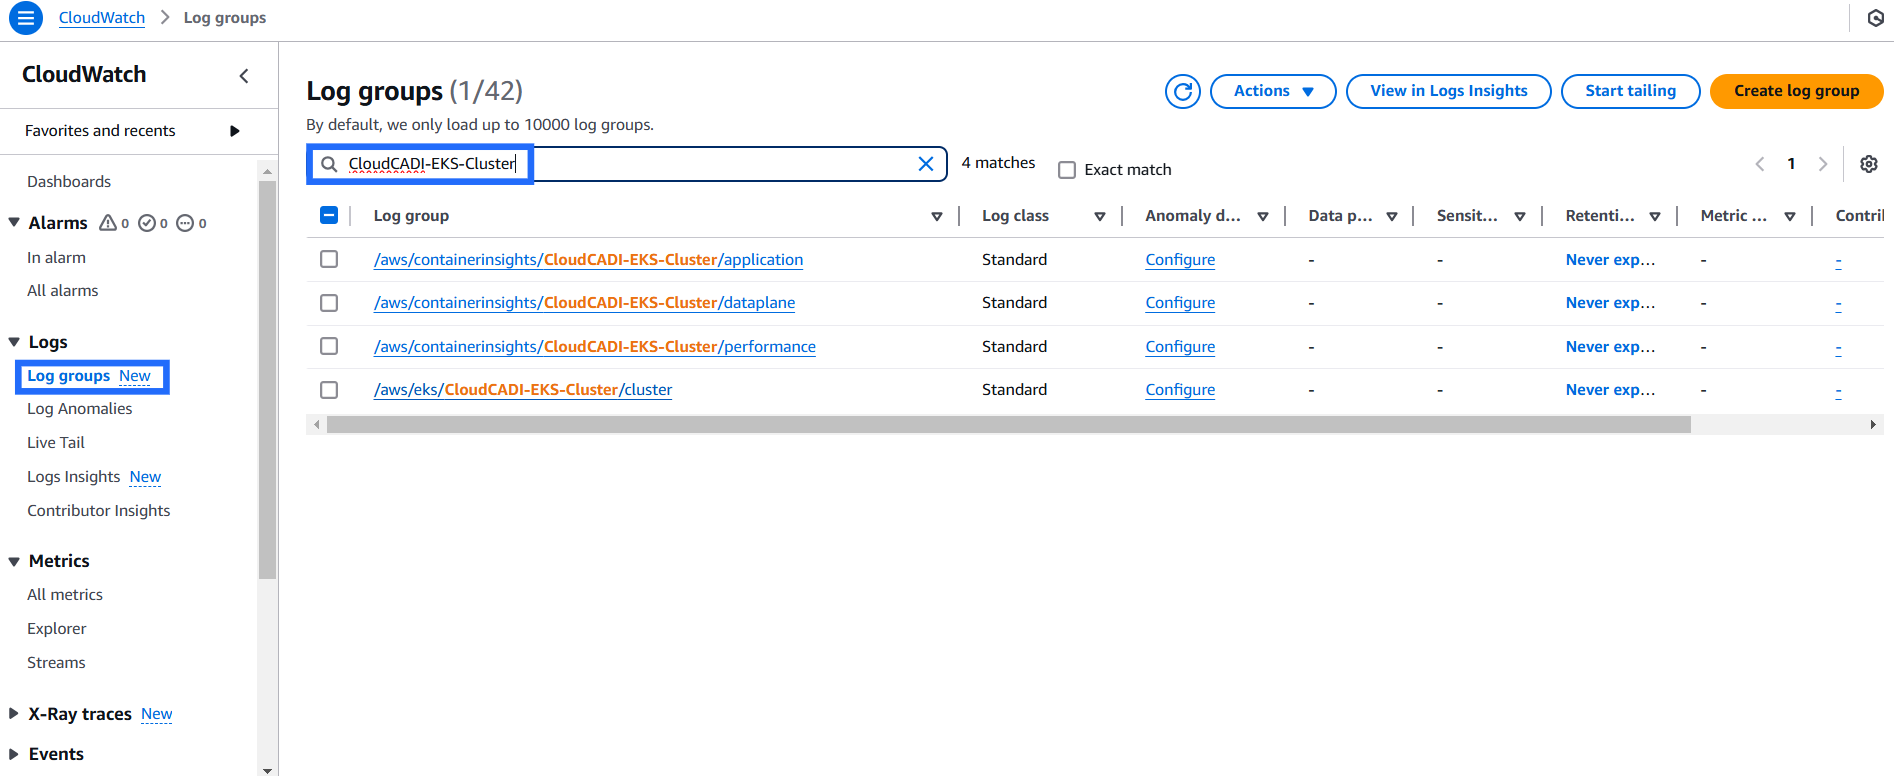Open the hamburger navigation menu icon
The image size is (1894, 776).
tap(26, 18)
